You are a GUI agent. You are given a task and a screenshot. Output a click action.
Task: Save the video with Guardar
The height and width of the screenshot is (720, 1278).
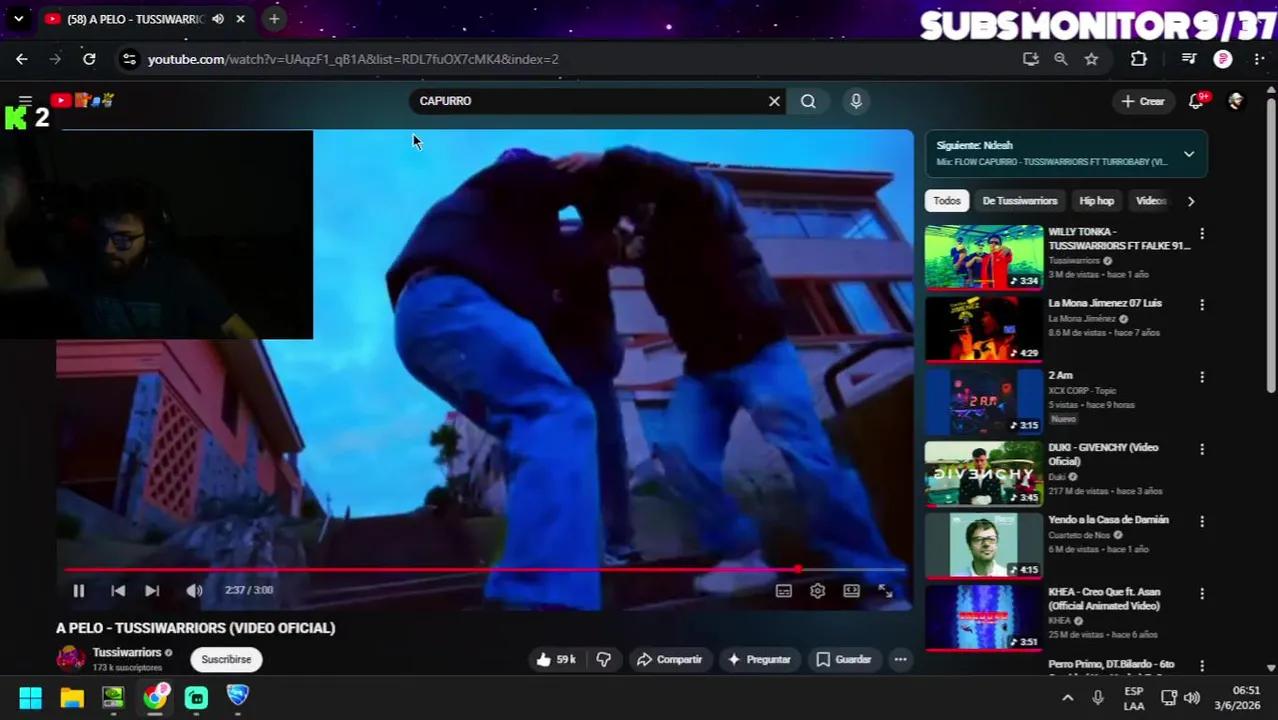point(843,659)
